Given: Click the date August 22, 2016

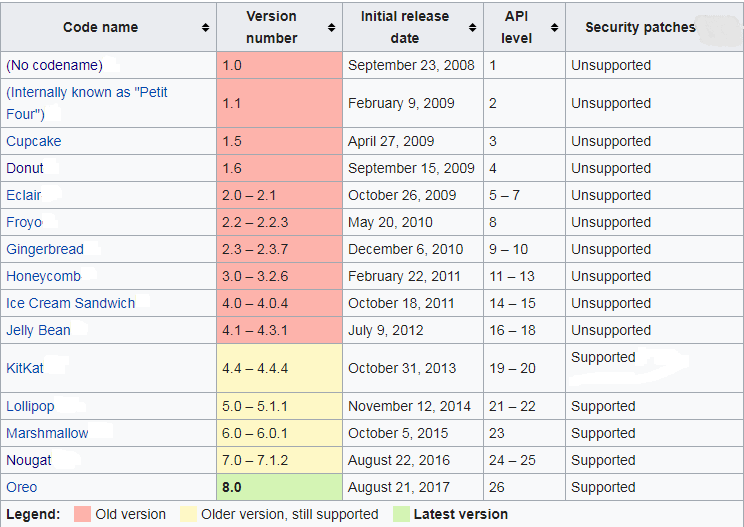Looking at the screenshot, I should [x=399, y=460].
